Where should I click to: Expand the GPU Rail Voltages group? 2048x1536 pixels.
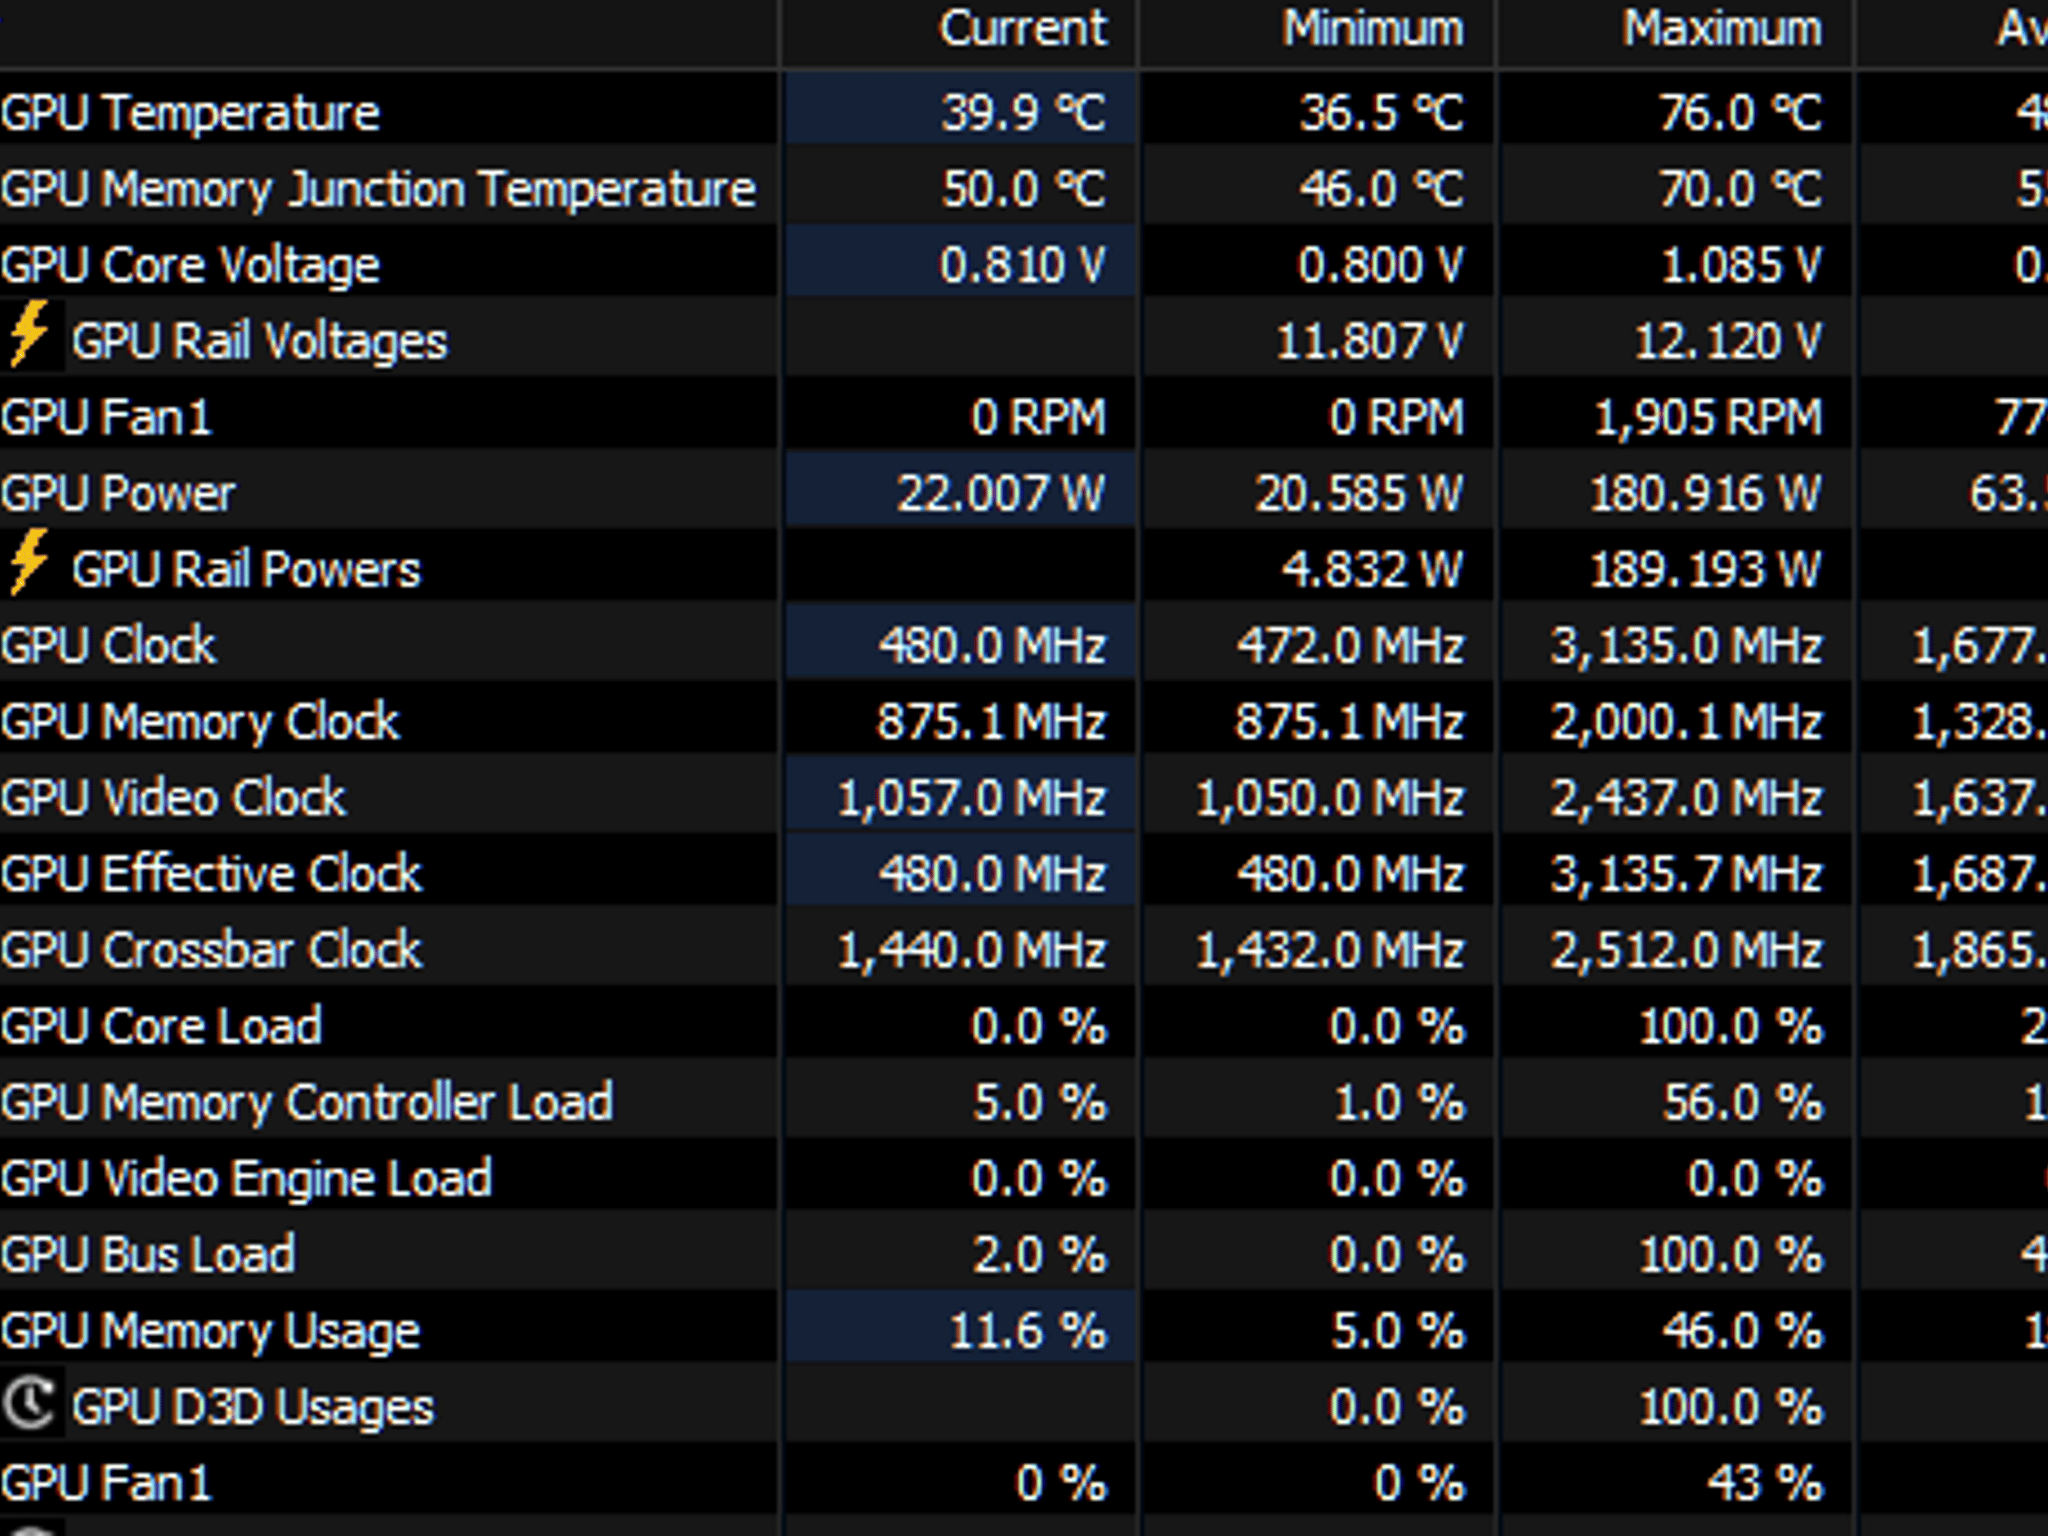259,341
